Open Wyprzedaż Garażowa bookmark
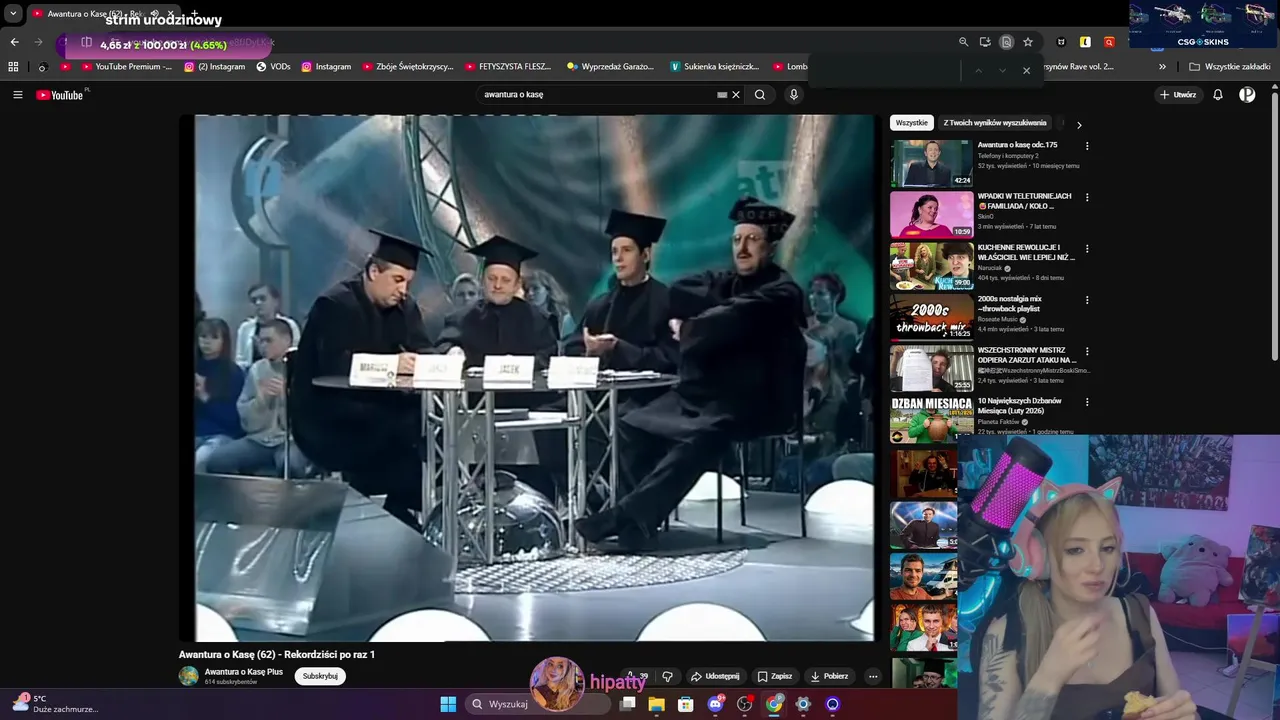This screenshot has height=720, width=1280. [x=610, y=67]
